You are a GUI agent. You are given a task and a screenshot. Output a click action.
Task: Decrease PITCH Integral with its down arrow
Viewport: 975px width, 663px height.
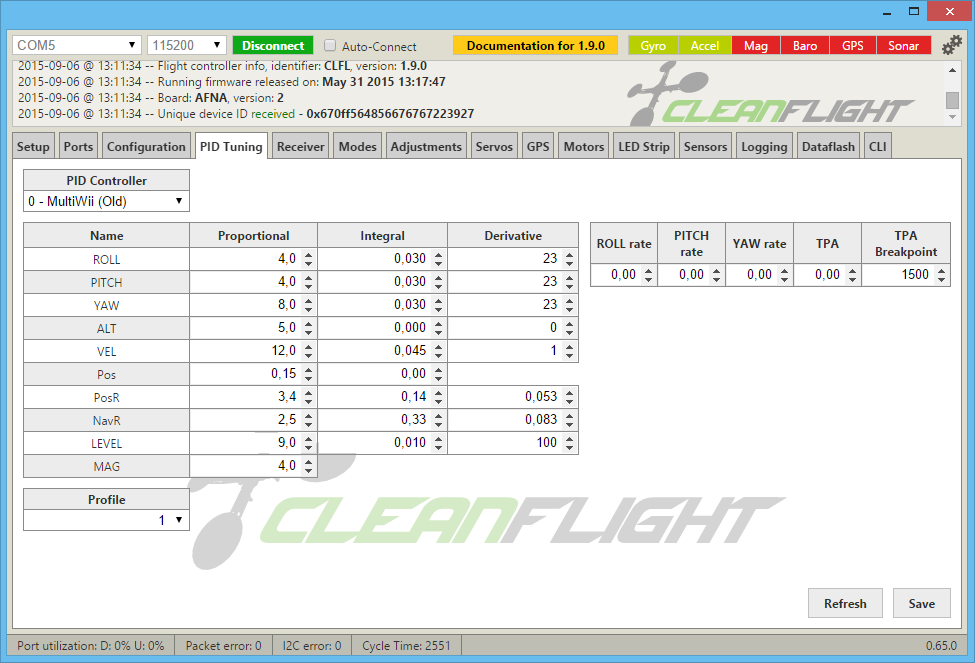(x=438, y=286)
